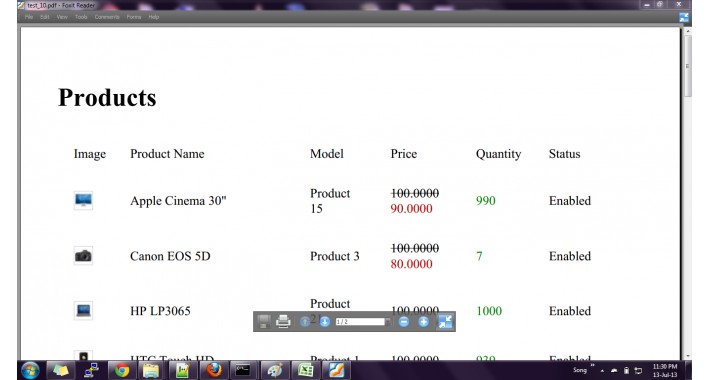The height and width of the screenshot is (380, 710).
Task: Open the Help menu
Action: click(x=154, y=17)
